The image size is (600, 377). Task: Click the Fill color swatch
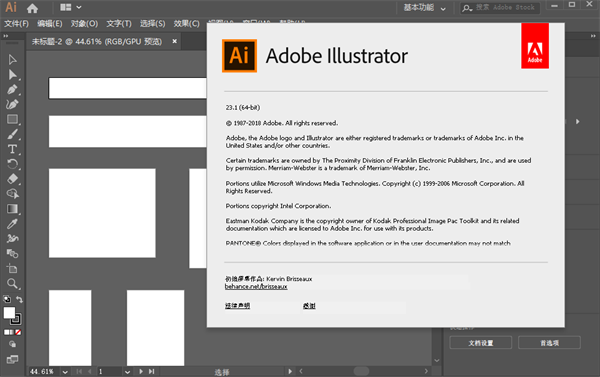coord(9,313)
